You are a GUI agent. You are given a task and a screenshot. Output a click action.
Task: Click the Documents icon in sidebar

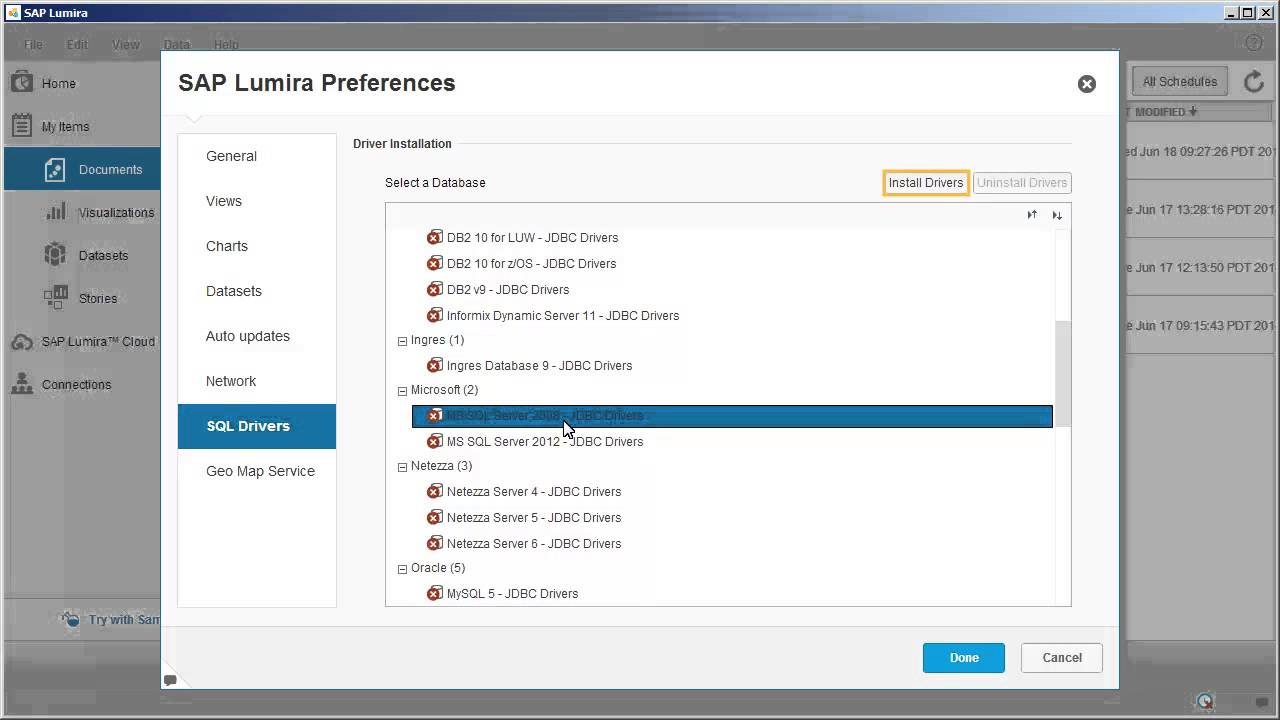coord(55,170)
